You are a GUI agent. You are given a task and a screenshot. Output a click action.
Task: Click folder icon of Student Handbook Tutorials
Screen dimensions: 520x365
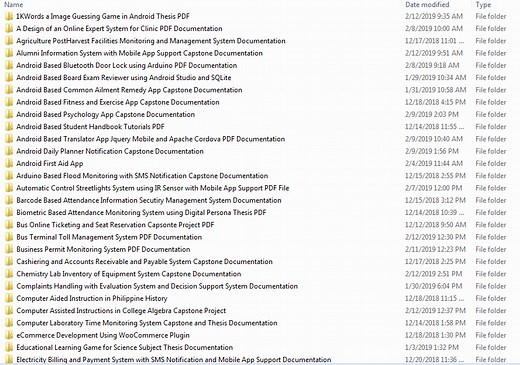(9, 127)
